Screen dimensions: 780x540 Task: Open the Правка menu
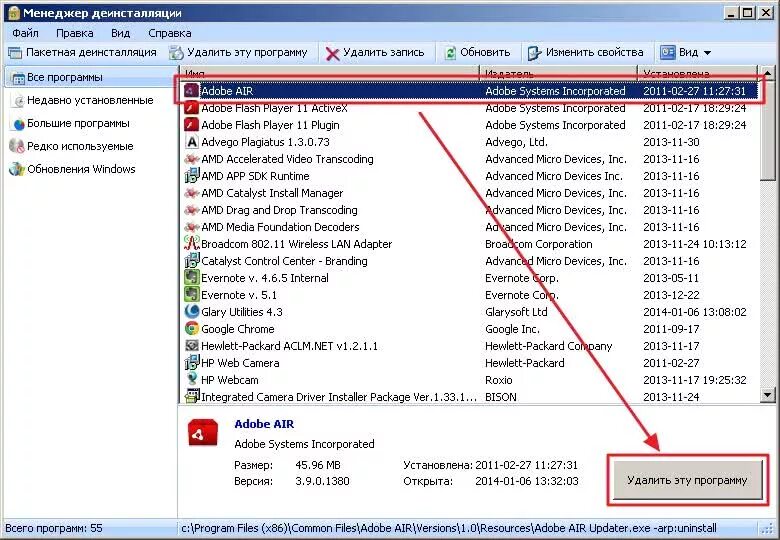[x=75, y=33]
